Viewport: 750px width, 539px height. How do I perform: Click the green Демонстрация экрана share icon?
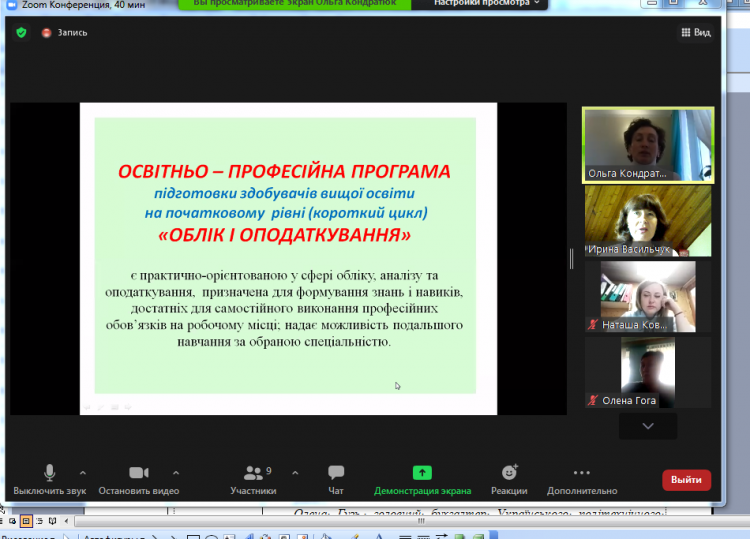tap(422, 473)
